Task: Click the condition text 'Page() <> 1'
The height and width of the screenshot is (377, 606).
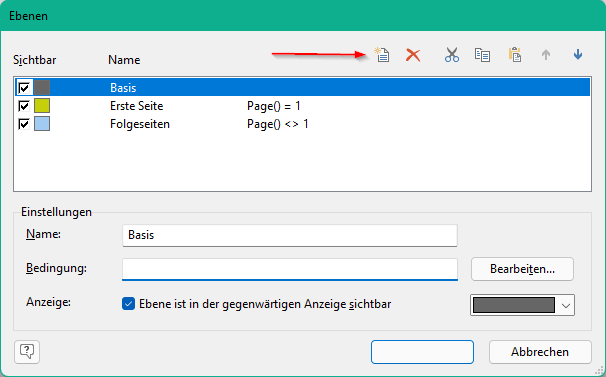Action: (277, 124)
